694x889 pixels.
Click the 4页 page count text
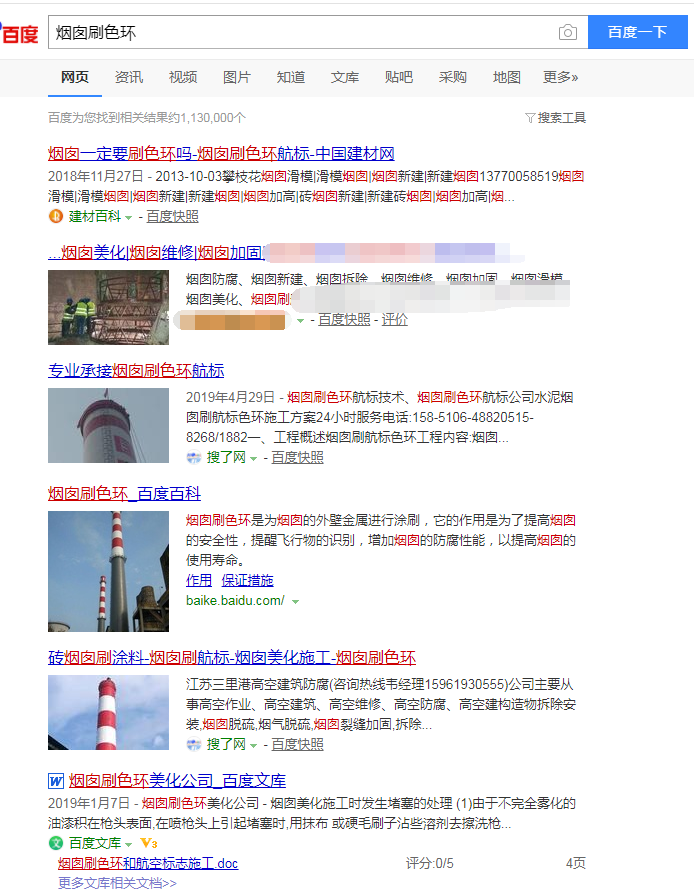575,863
